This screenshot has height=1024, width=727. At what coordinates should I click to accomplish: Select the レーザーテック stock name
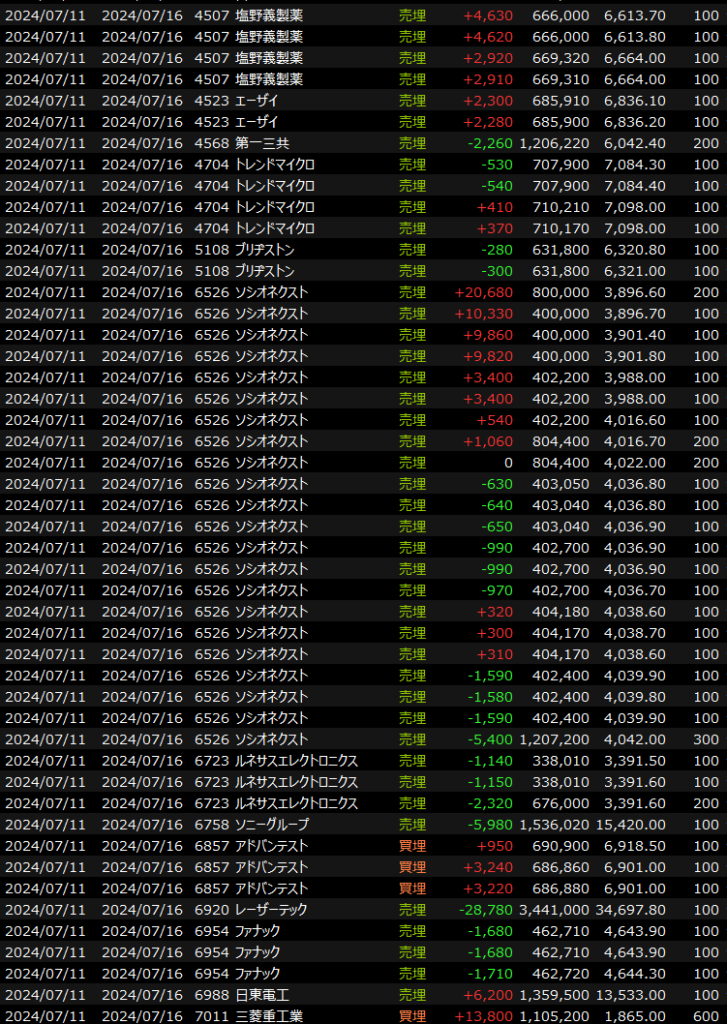[271, 909]
